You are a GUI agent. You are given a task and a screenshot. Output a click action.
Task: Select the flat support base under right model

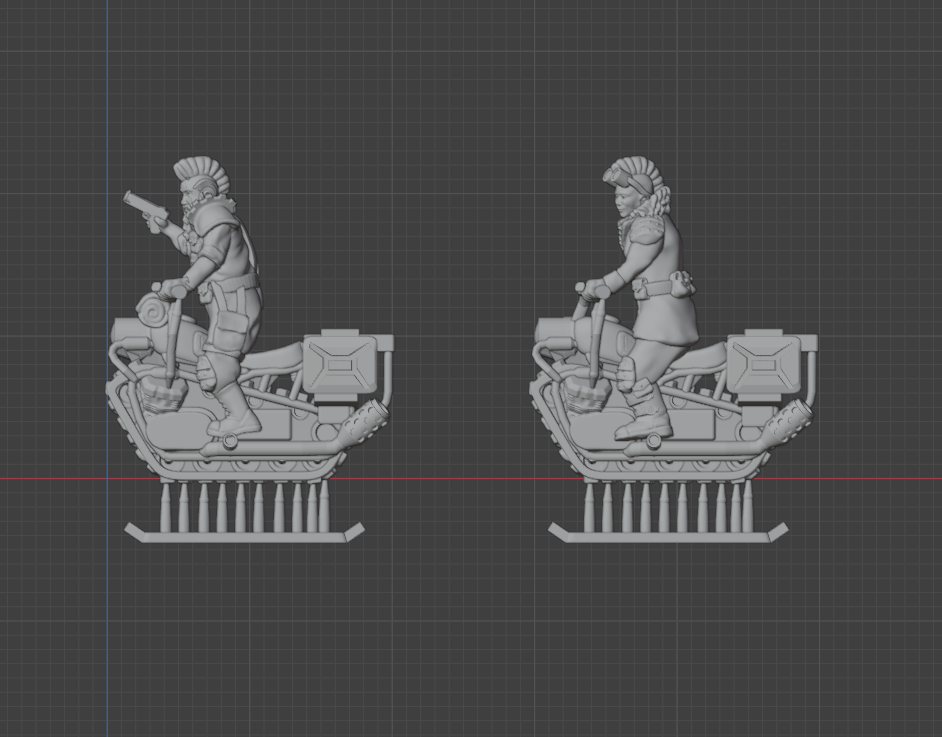coord(668,534)
